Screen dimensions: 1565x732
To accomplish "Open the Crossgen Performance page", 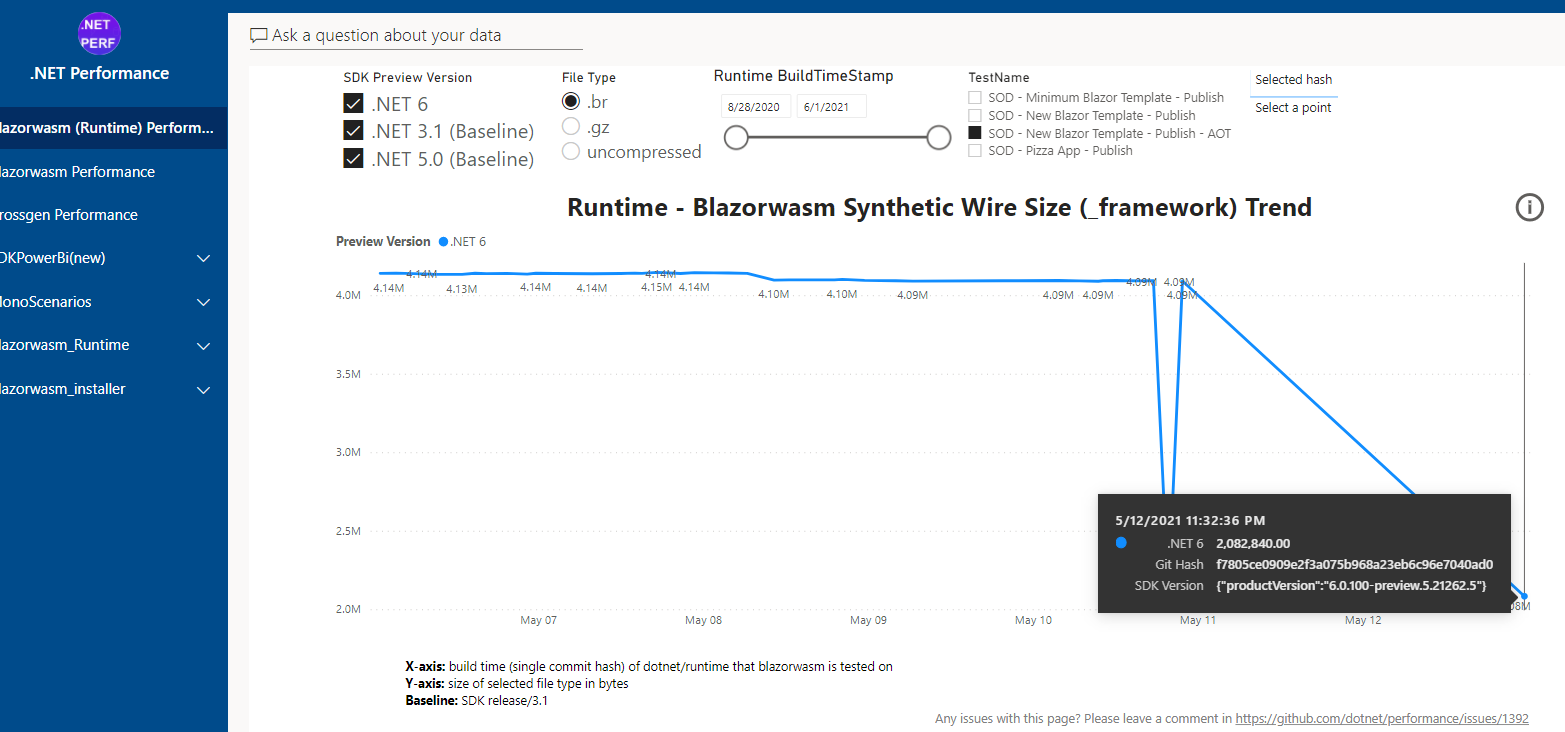I will (70, 214).
